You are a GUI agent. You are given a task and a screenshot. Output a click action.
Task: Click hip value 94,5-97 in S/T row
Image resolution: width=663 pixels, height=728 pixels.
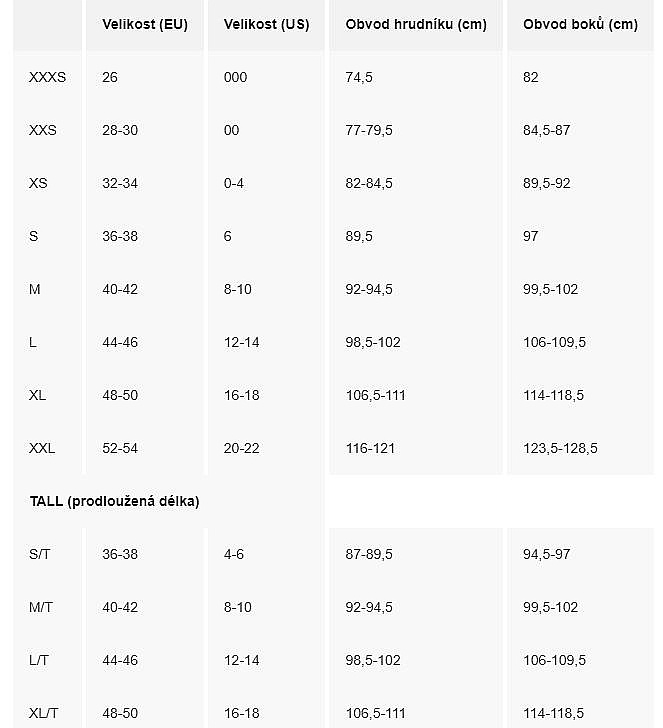tap(546, 554)
